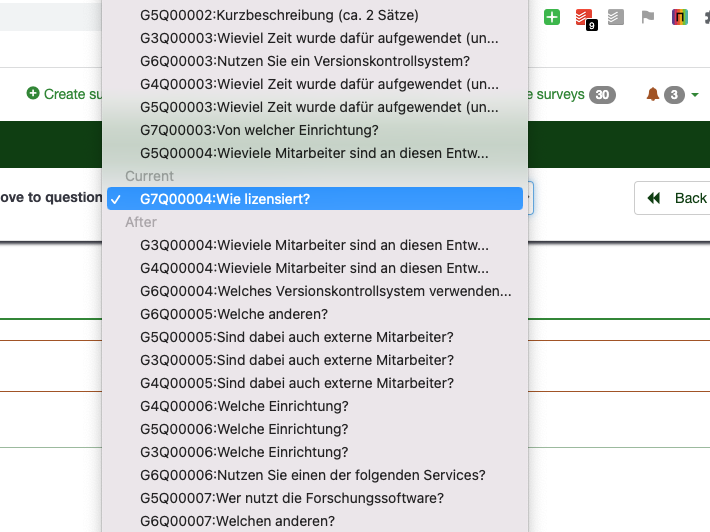
Task: Choose G7Q00003:Von welcher Einrichtung?
Action: point(315,130)
